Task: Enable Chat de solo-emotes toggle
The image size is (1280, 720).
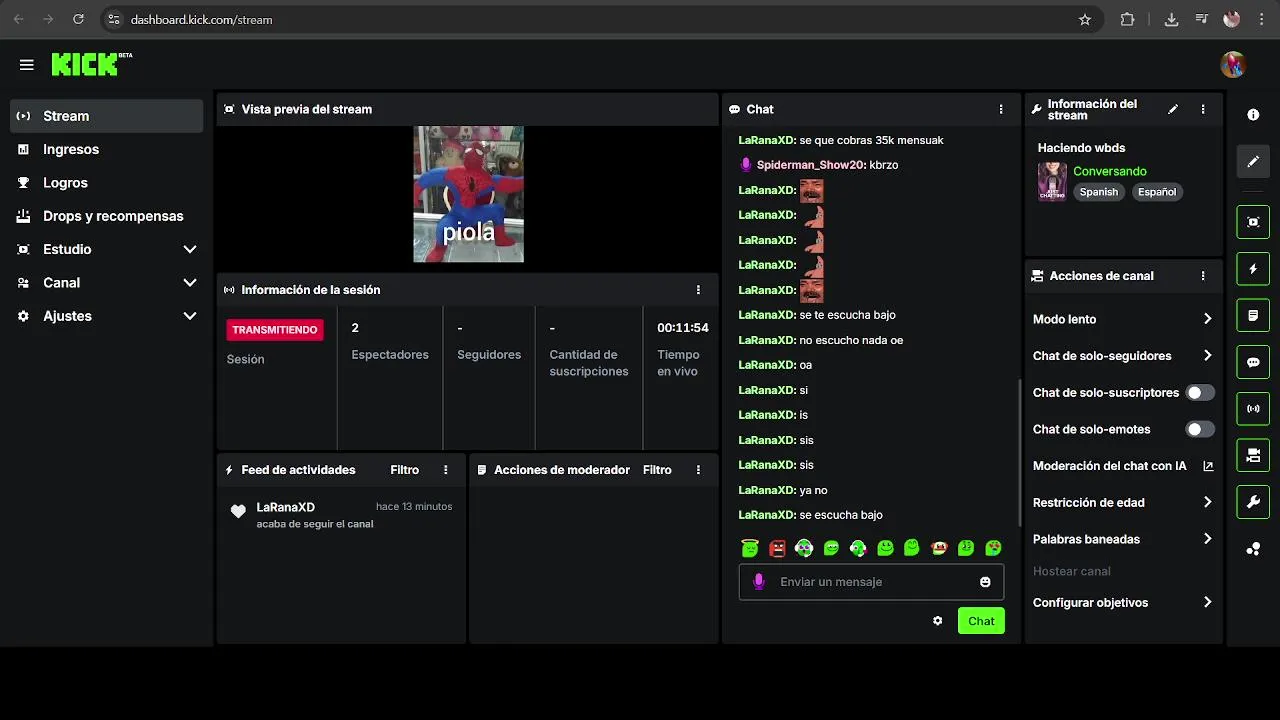Action: tap(1200, 429)
